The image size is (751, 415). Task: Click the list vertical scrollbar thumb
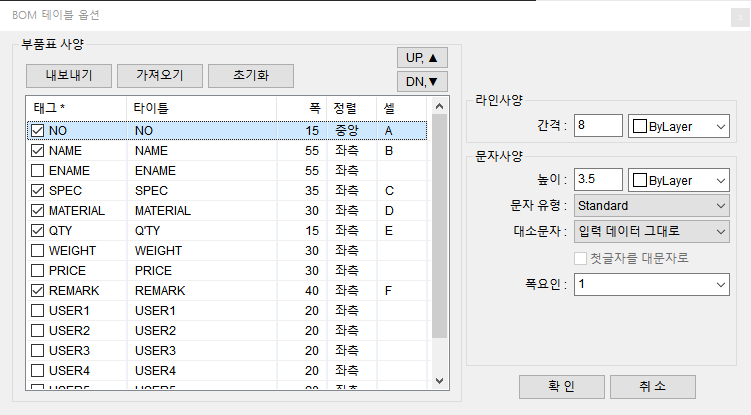click(x=440, y=226)
